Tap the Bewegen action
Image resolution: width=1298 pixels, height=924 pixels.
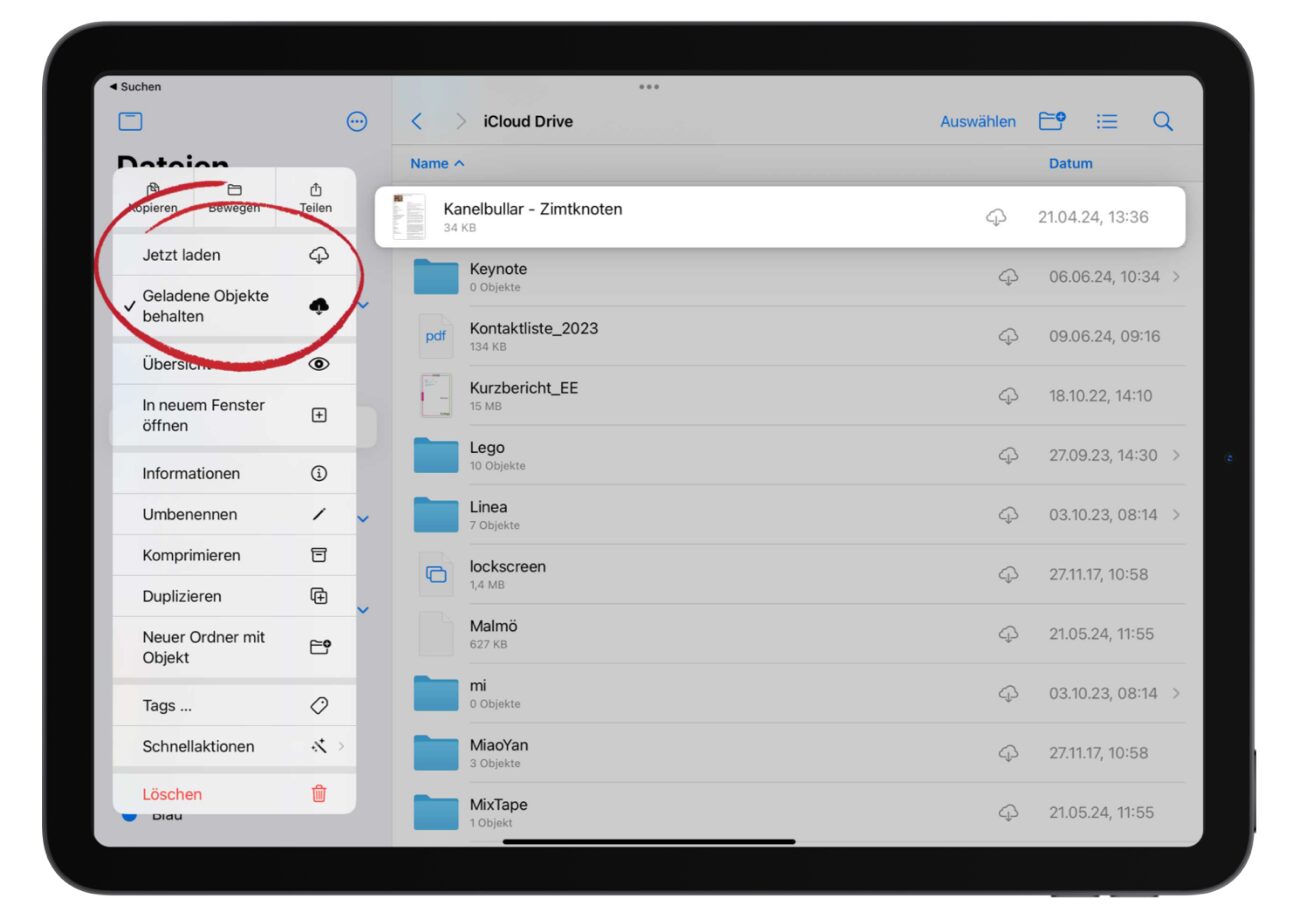click(234, 198)
